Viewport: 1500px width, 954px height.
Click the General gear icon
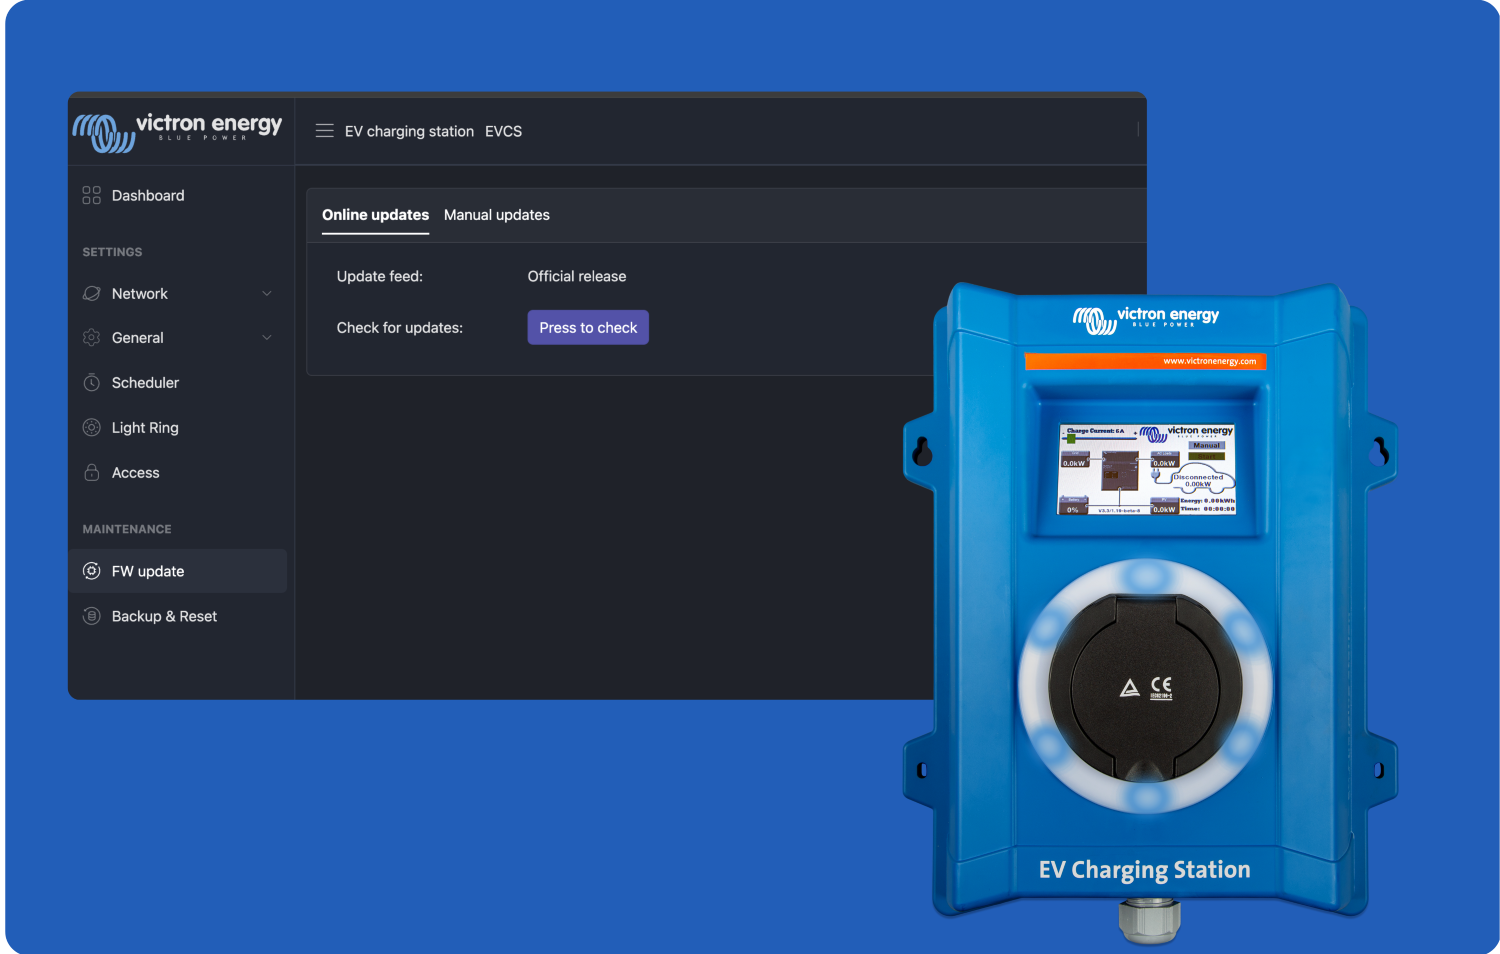(x=92, y=337)
